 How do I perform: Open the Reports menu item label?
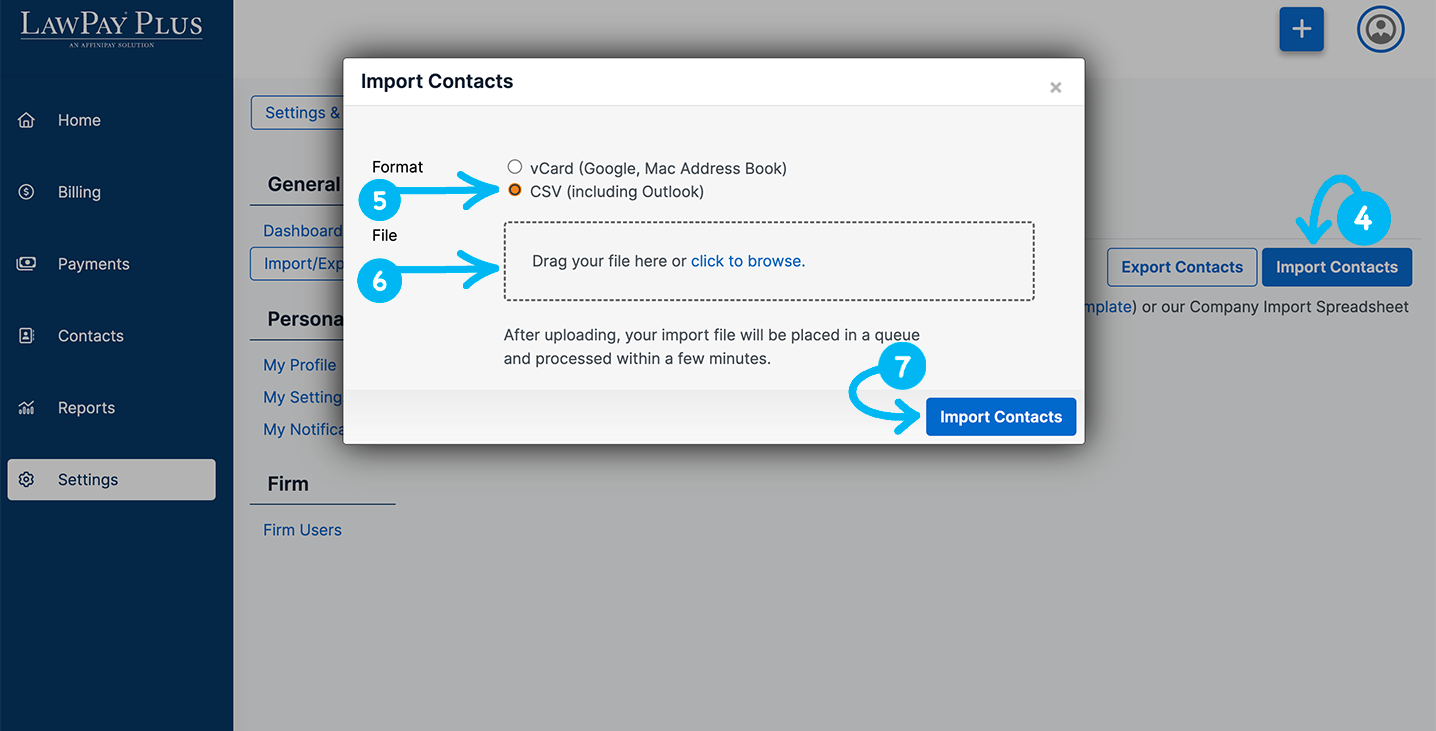click(x=86, y=408)
